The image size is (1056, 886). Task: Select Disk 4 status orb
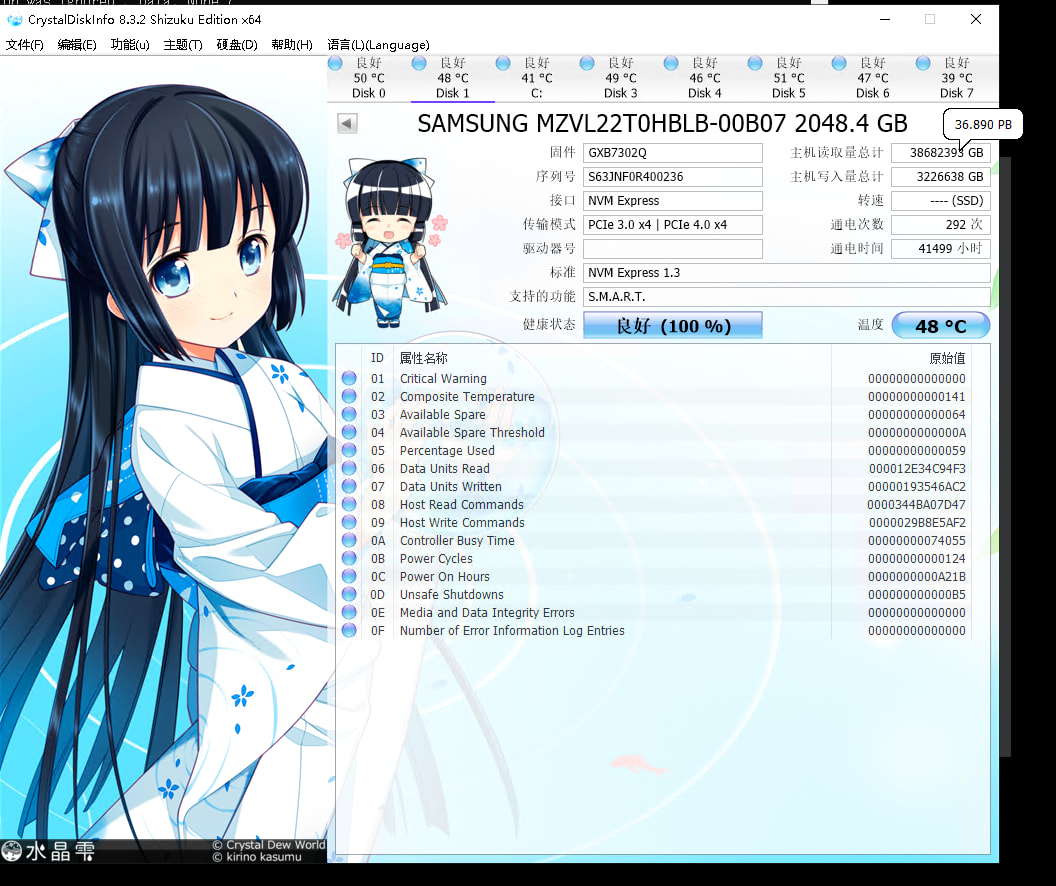point(671,63)
